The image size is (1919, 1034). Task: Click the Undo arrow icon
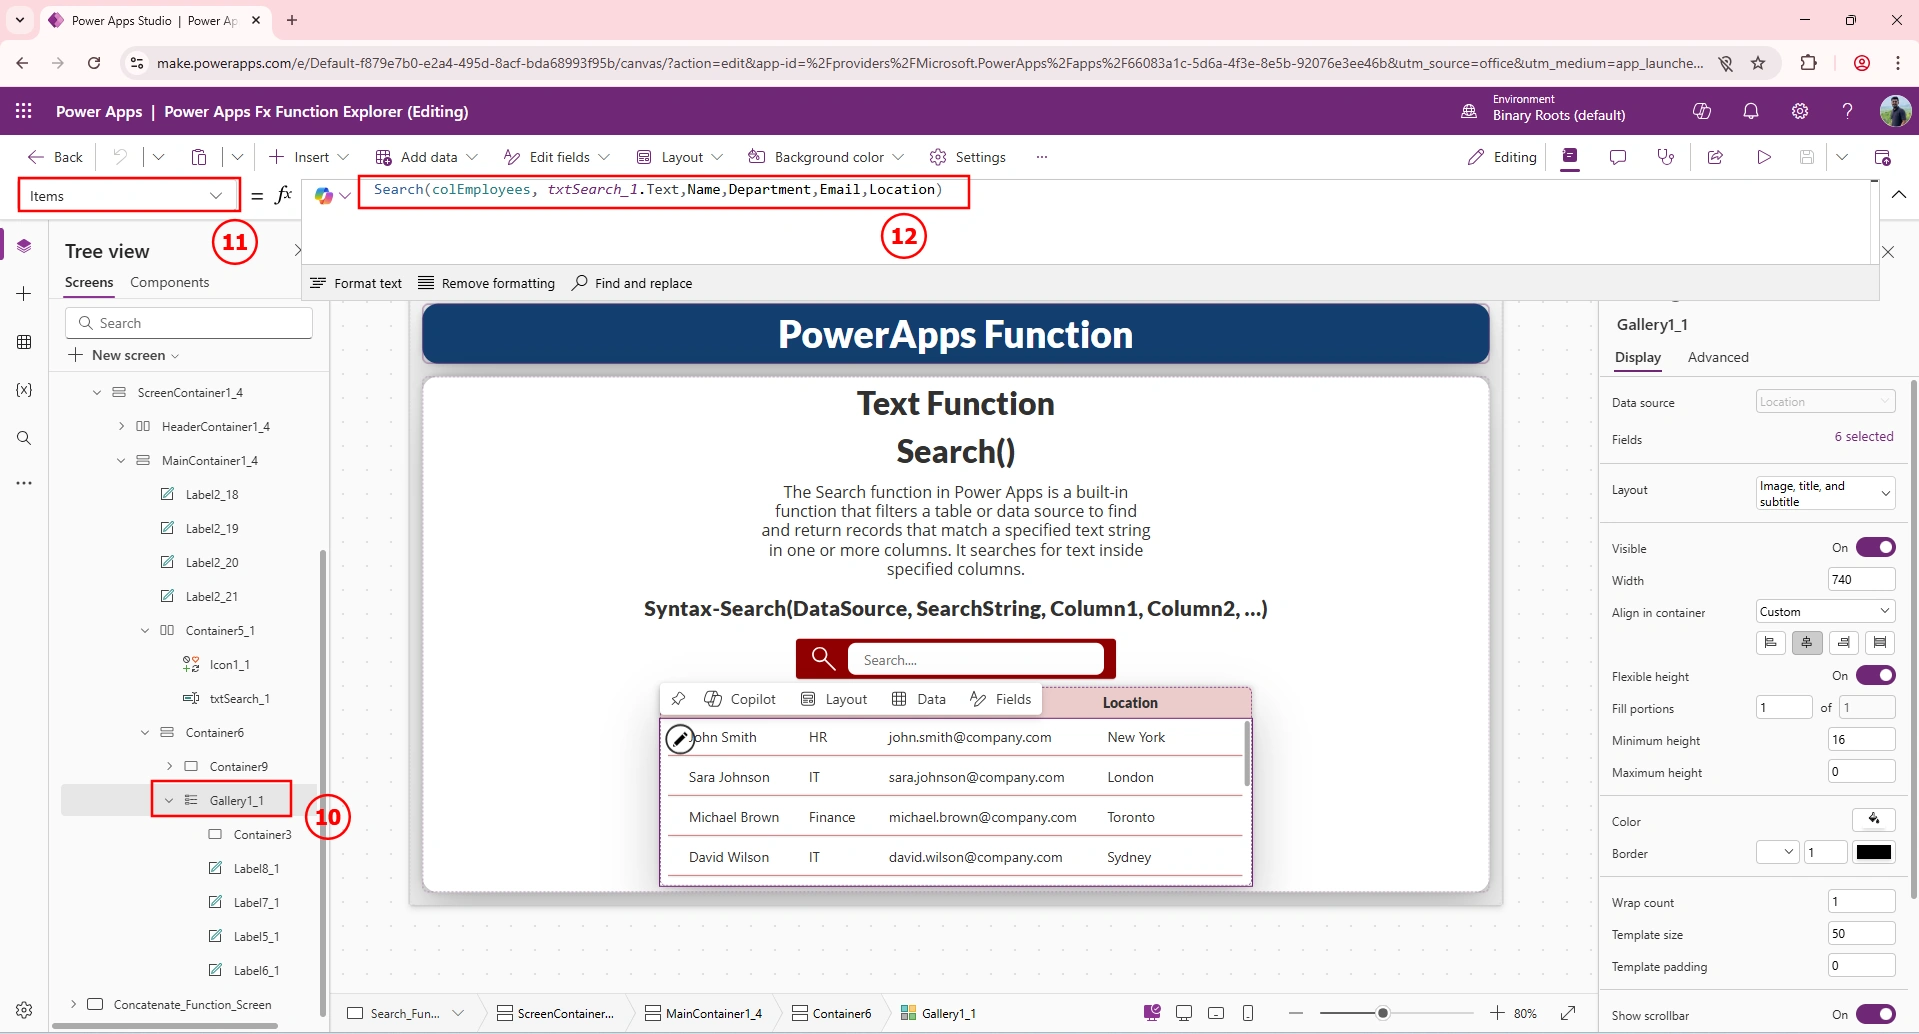120,157
